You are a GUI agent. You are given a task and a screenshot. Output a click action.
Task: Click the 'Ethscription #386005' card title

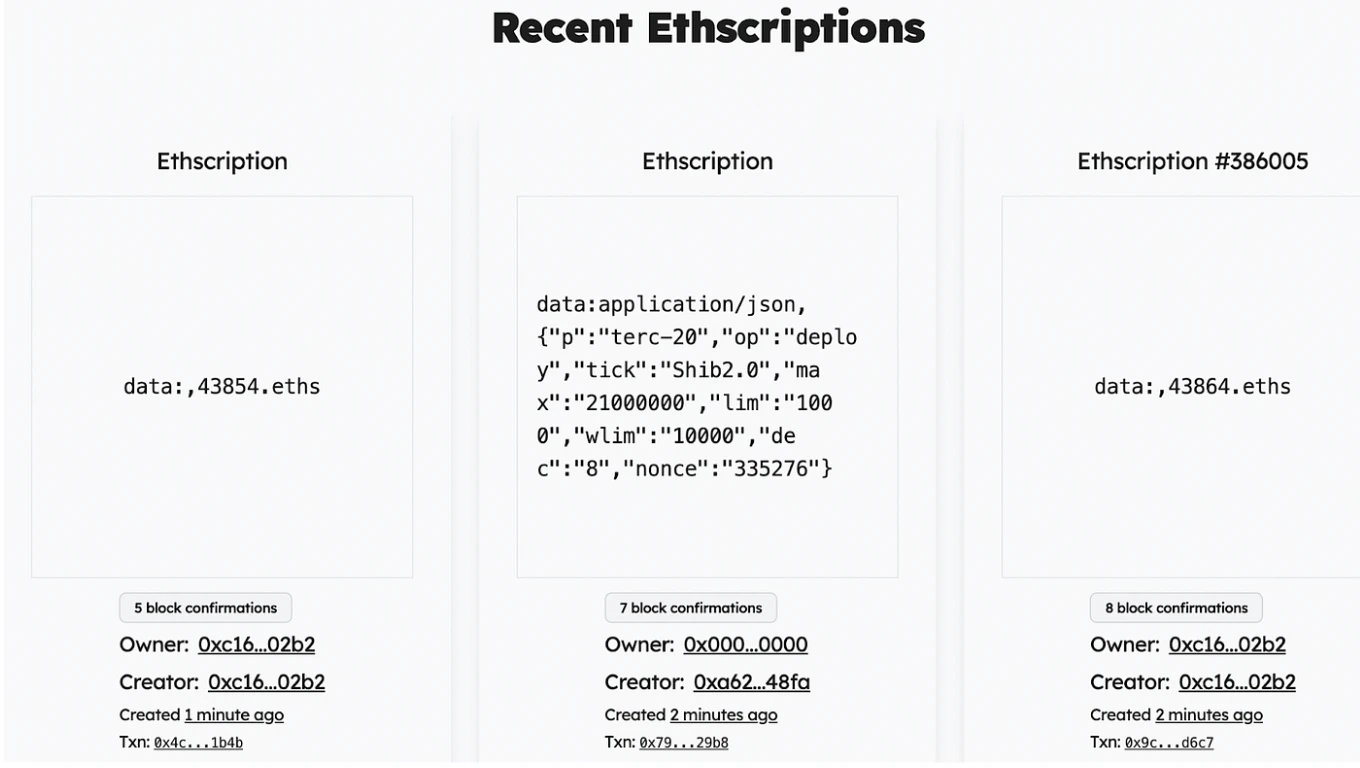tap(1192, 161)
